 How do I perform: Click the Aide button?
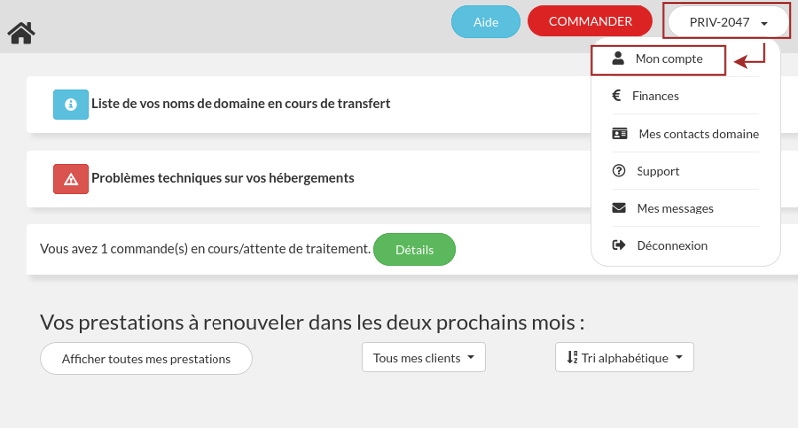click(x=486, y=22)
